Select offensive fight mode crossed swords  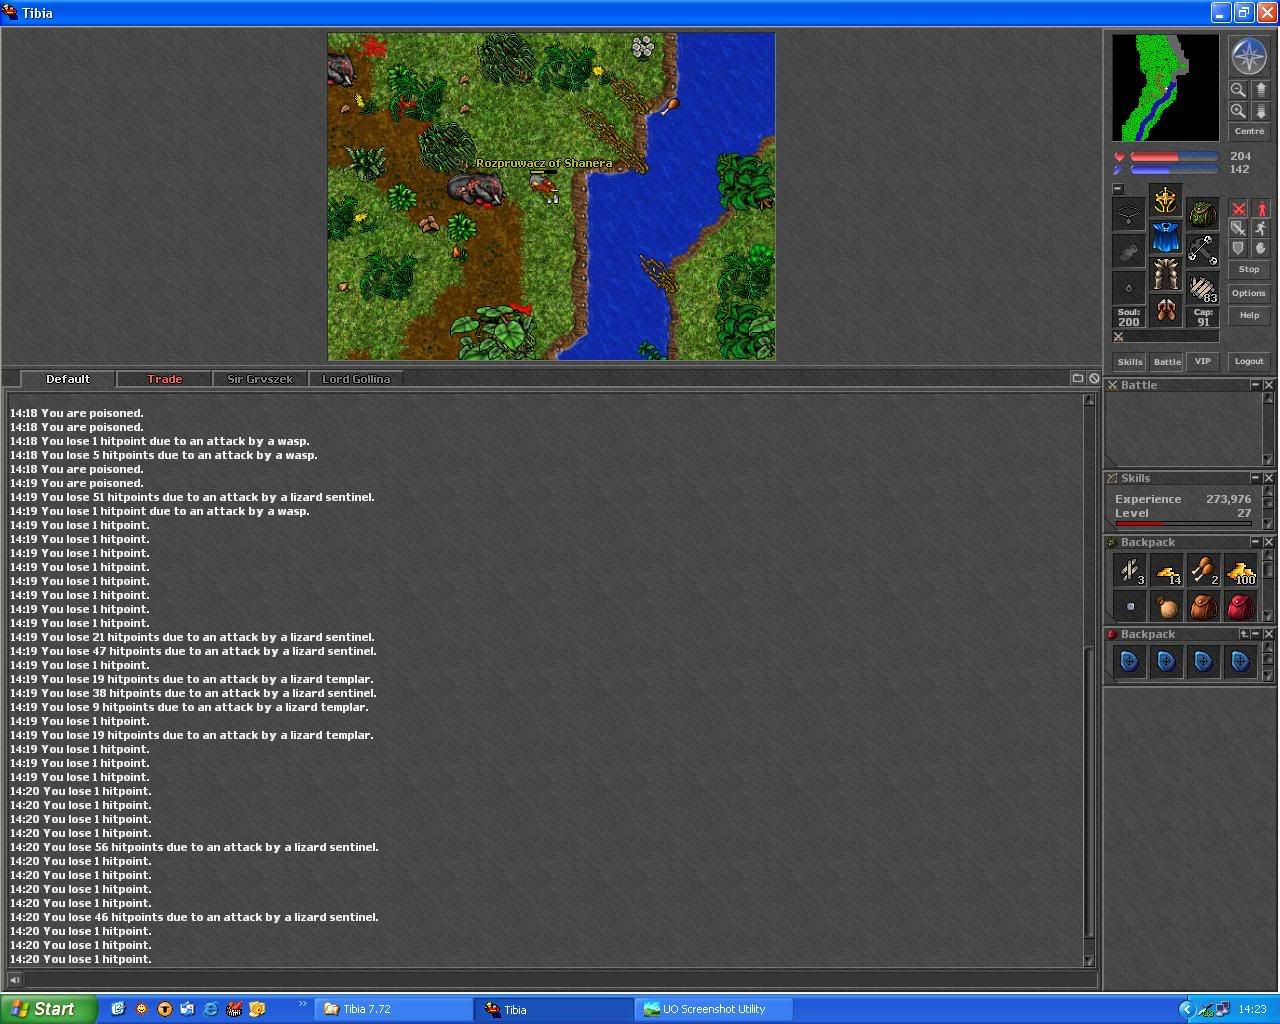click(1239, 209)
